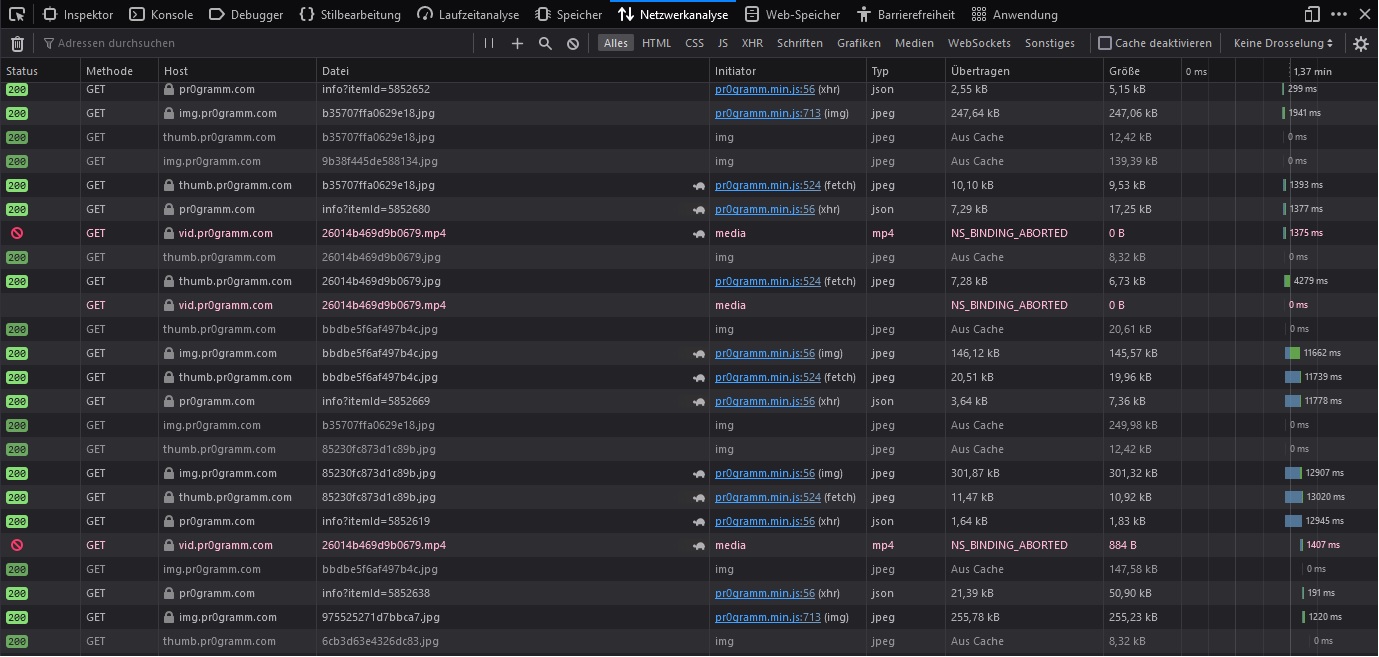Open the devtools three-dot options menu
Image resolution: width=1379 pixels, height=657 pixels.
pos(1339,14)
